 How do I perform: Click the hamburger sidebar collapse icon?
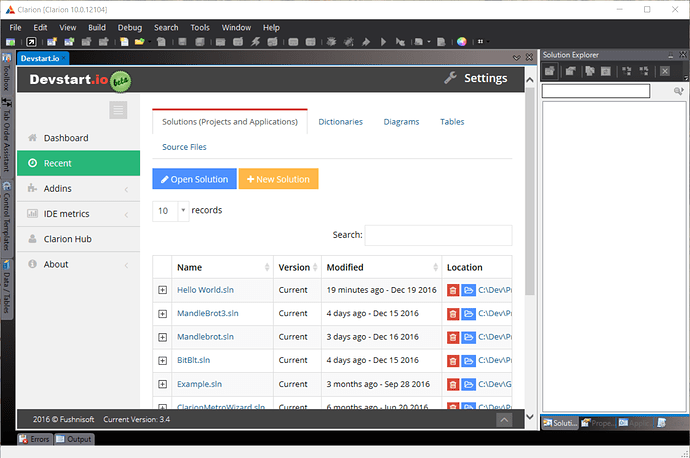tap(118, 110)
